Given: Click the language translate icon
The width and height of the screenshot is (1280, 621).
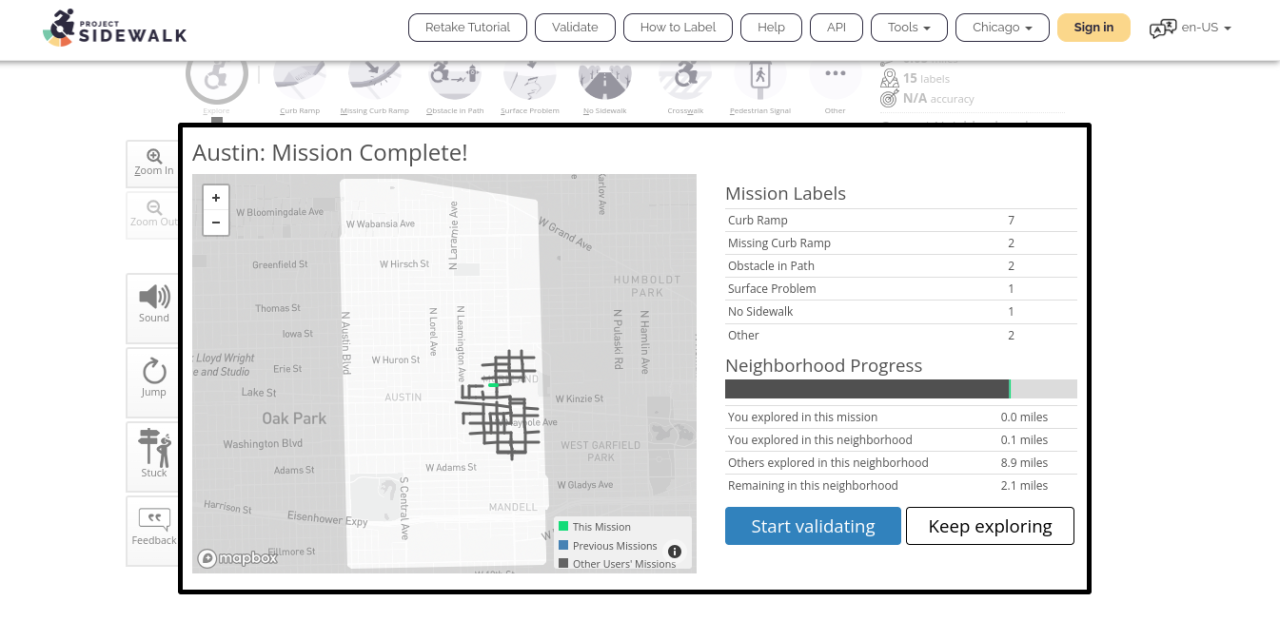Looking at the screenshot, I should point(1163,28).
